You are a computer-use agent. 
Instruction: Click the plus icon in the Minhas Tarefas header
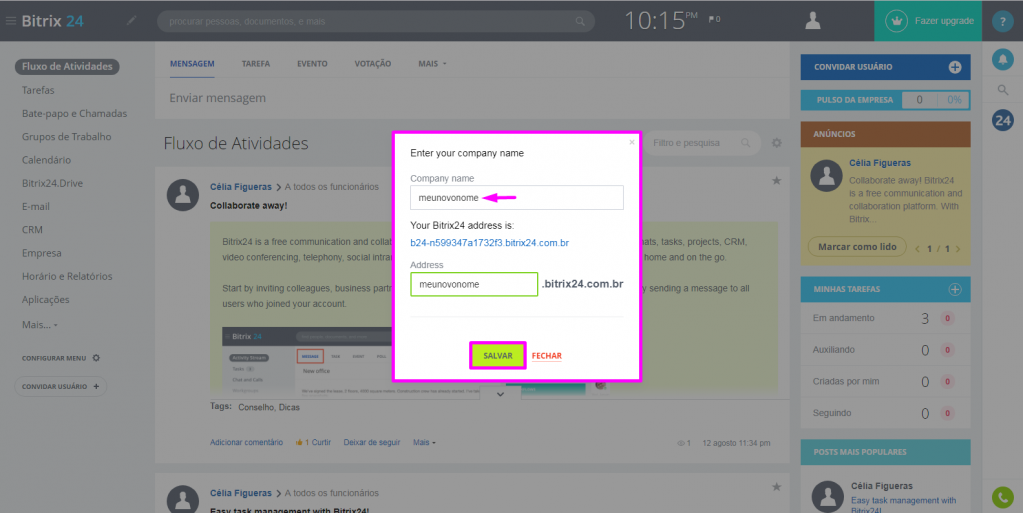point(954,289)
